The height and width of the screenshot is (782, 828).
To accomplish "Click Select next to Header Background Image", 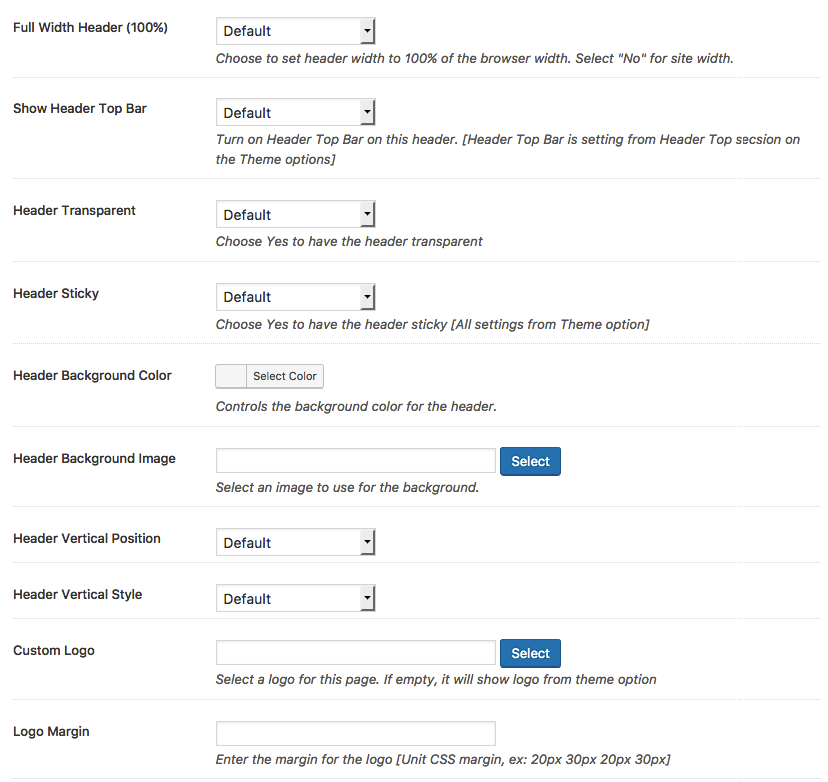I will [x=530, y=461].
